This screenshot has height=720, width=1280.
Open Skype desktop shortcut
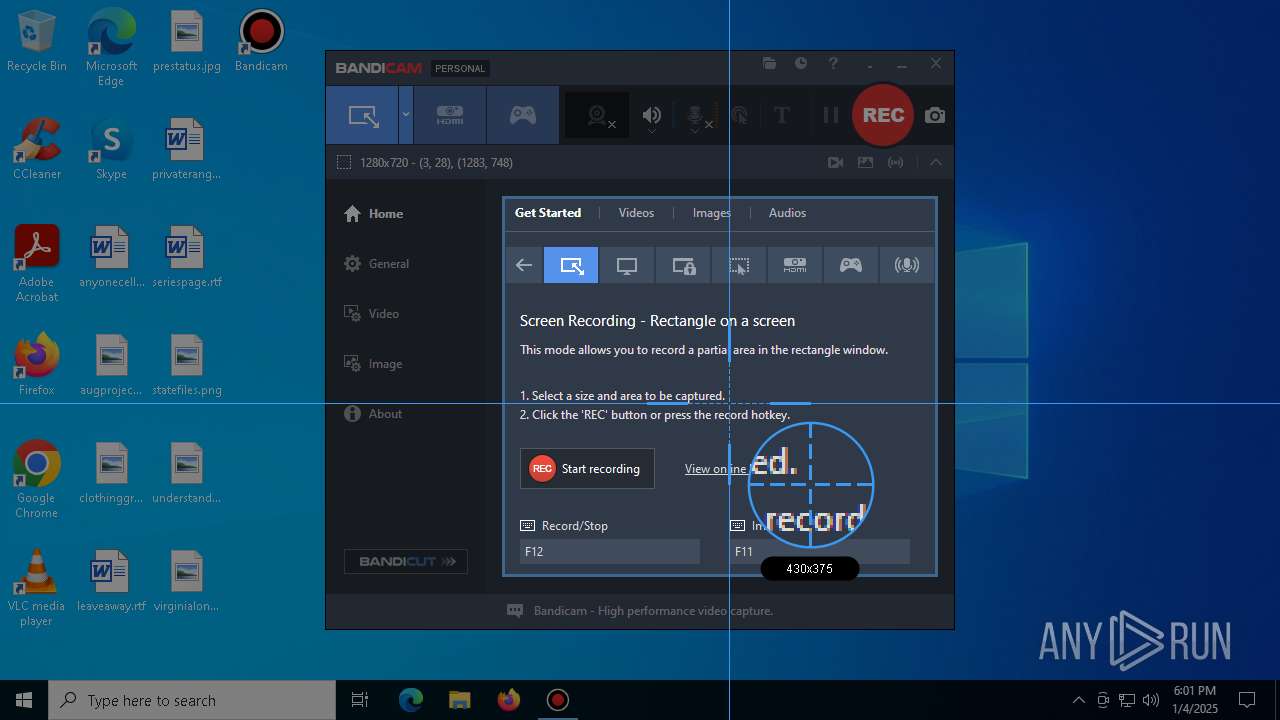[111, 150]
